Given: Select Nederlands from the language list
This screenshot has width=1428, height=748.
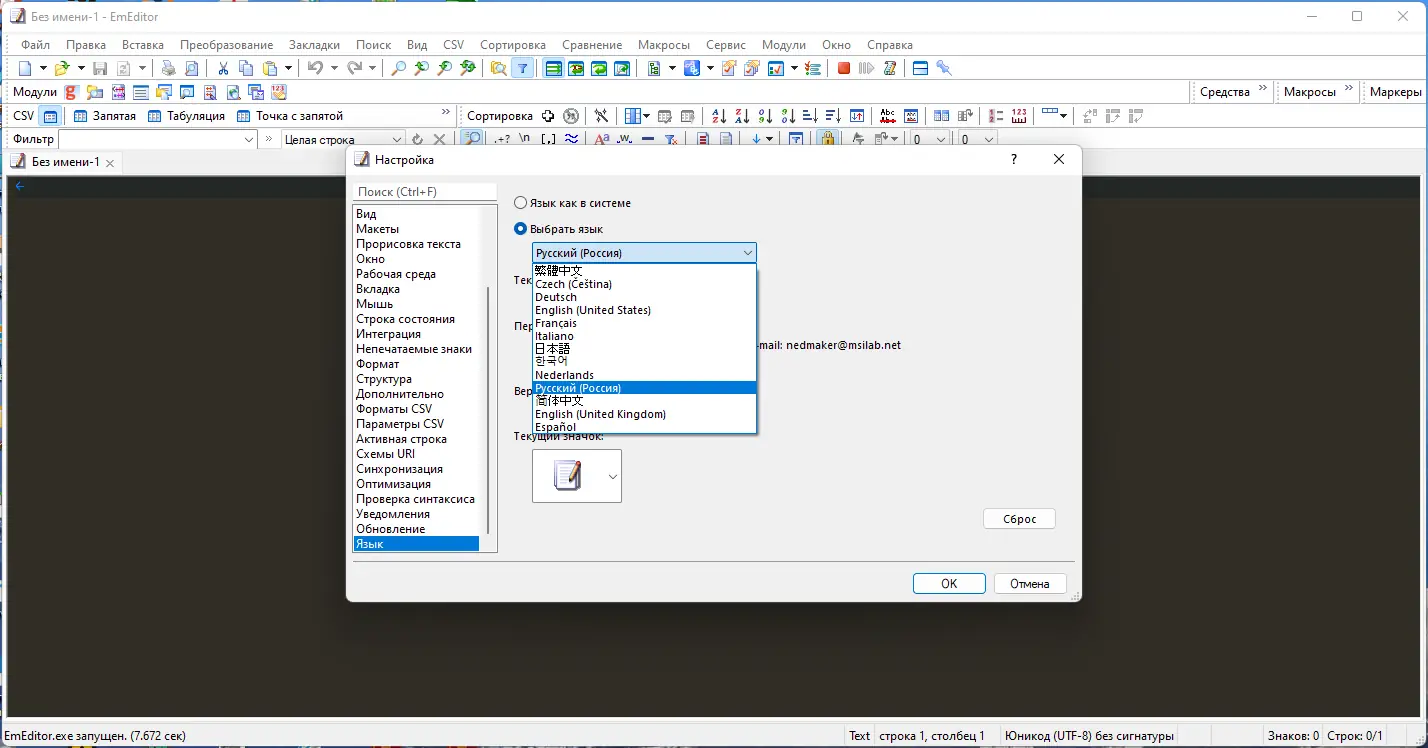Looking at the screenshot, I should pyautogui.click(x=644, y=375).
